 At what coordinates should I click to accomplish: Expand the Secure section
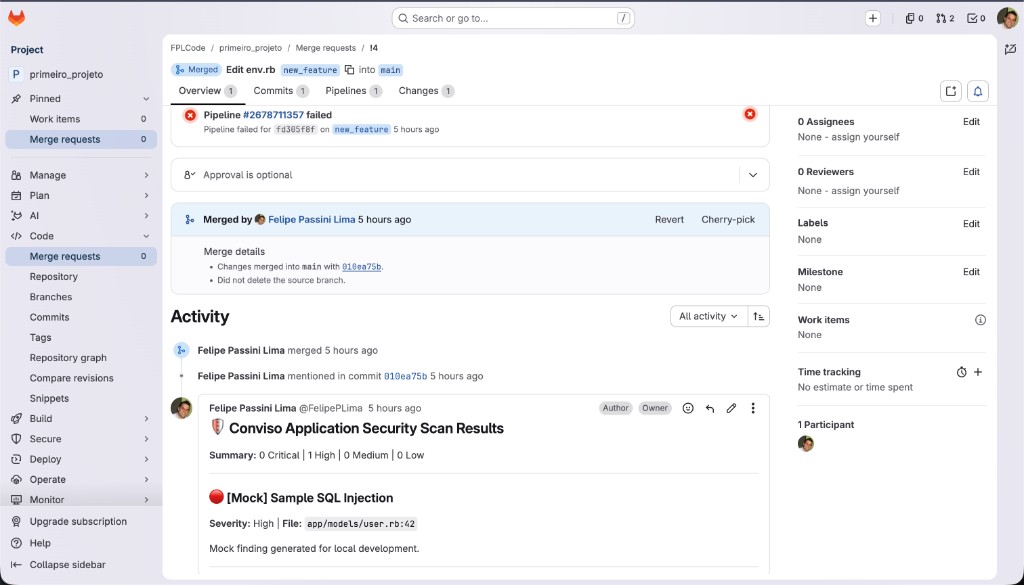click(x=146, y=439)
